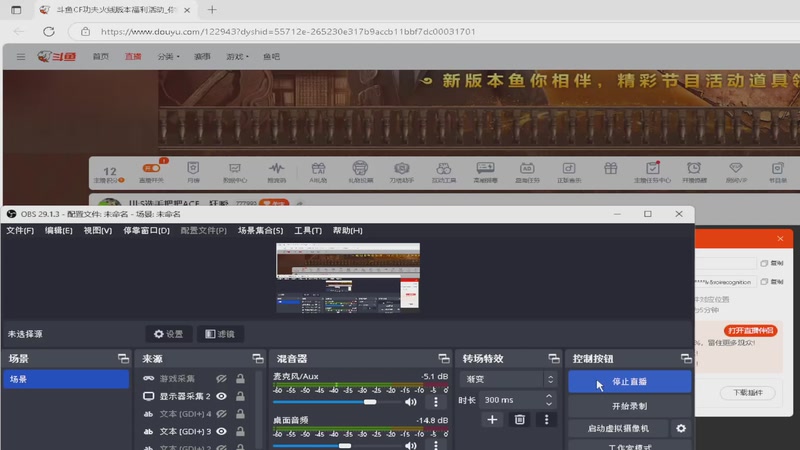Screen dimensions: 800x450
Task: Increase transition duration with up arrow
Action: 549,396
